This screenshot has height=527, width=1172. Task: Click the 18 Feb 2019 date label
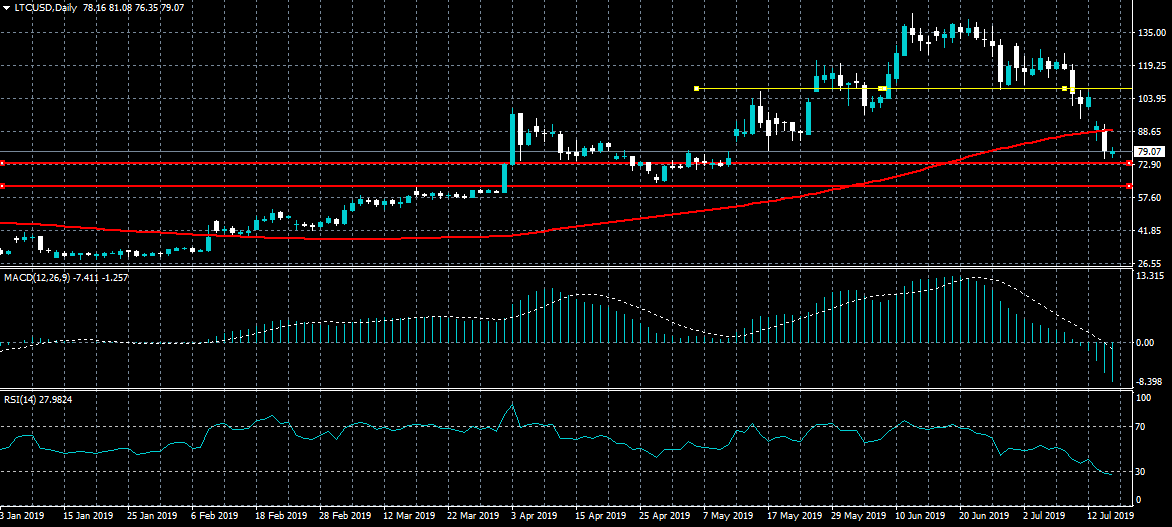coord(281,516)
